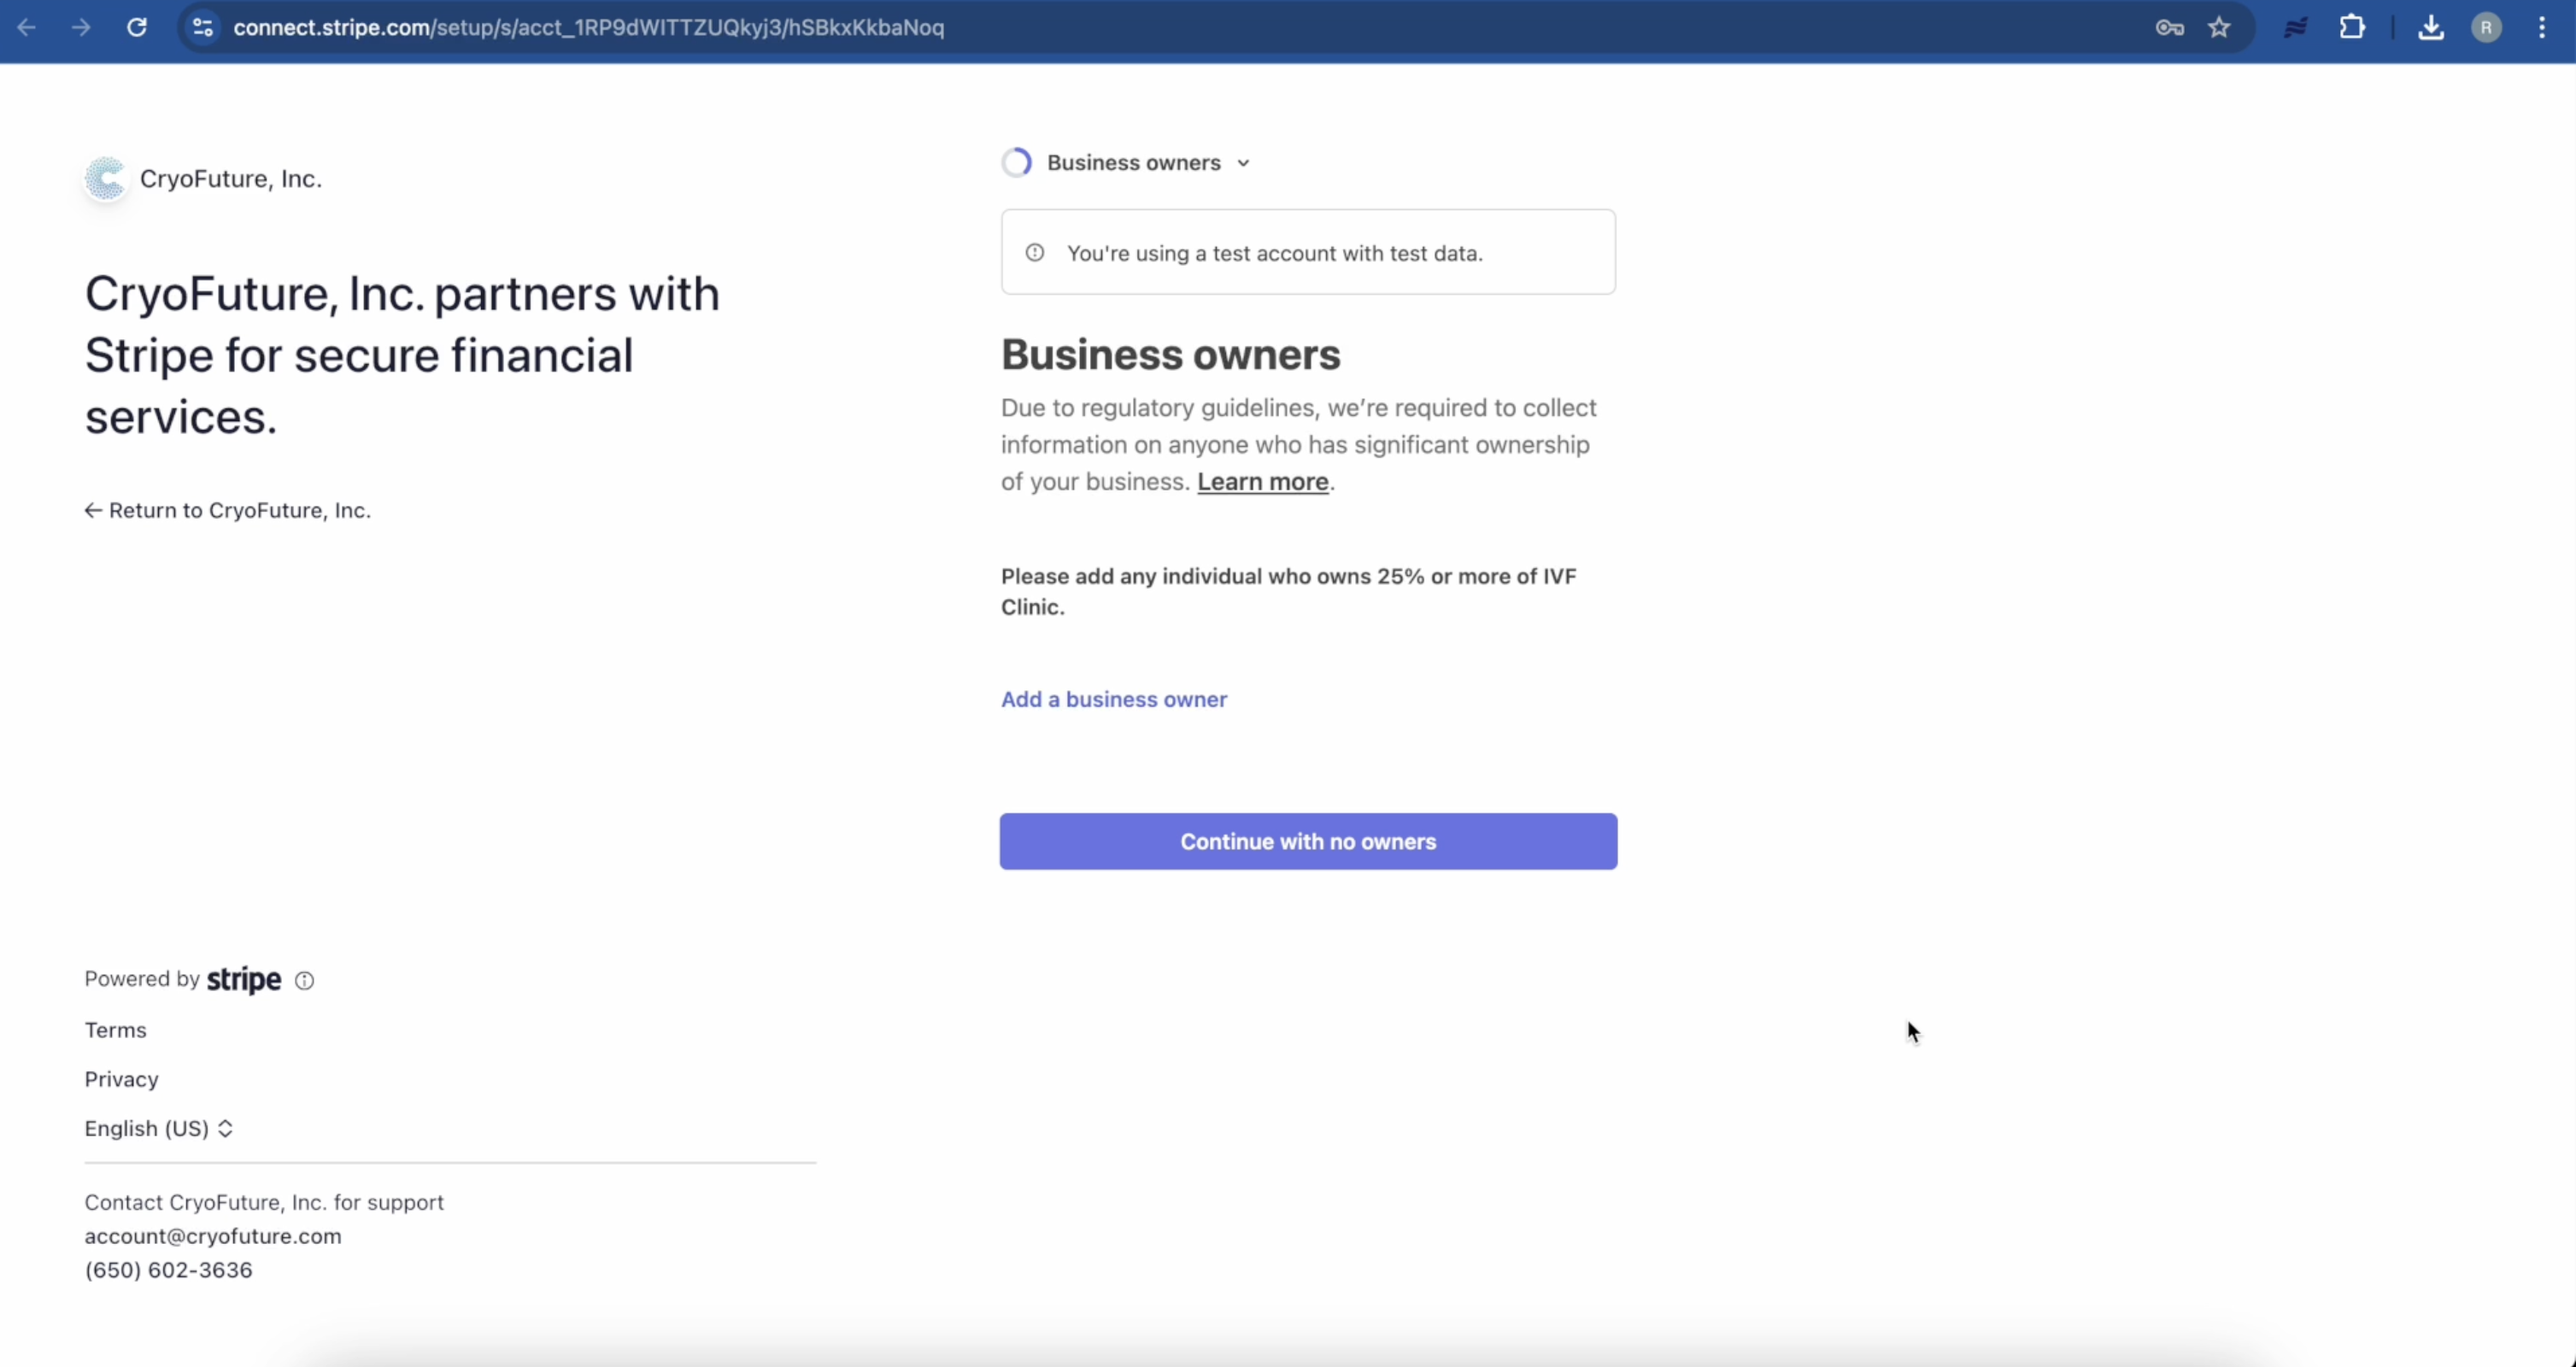Select Return to CryoFuture, Inc.

(x=226, y=510)
